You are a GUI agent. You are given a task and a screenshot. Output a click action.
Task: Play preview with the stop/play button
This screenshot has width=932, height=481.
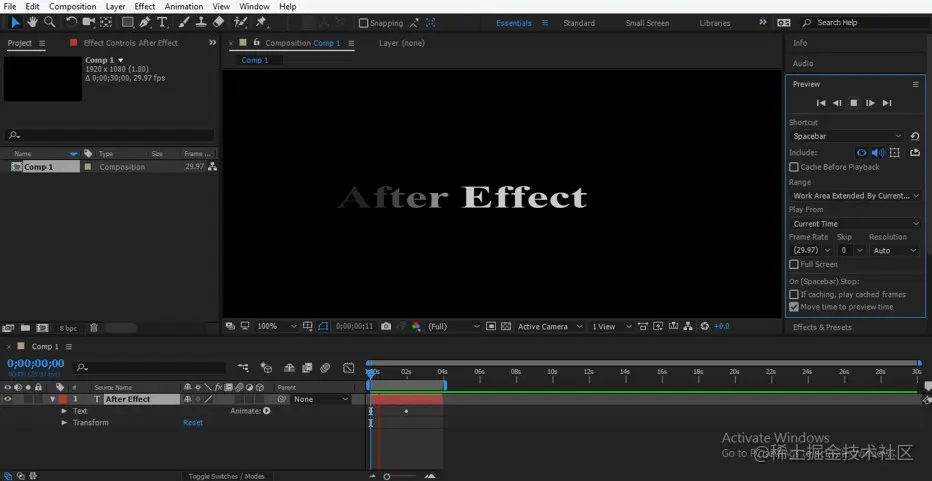tap(854, 103)
